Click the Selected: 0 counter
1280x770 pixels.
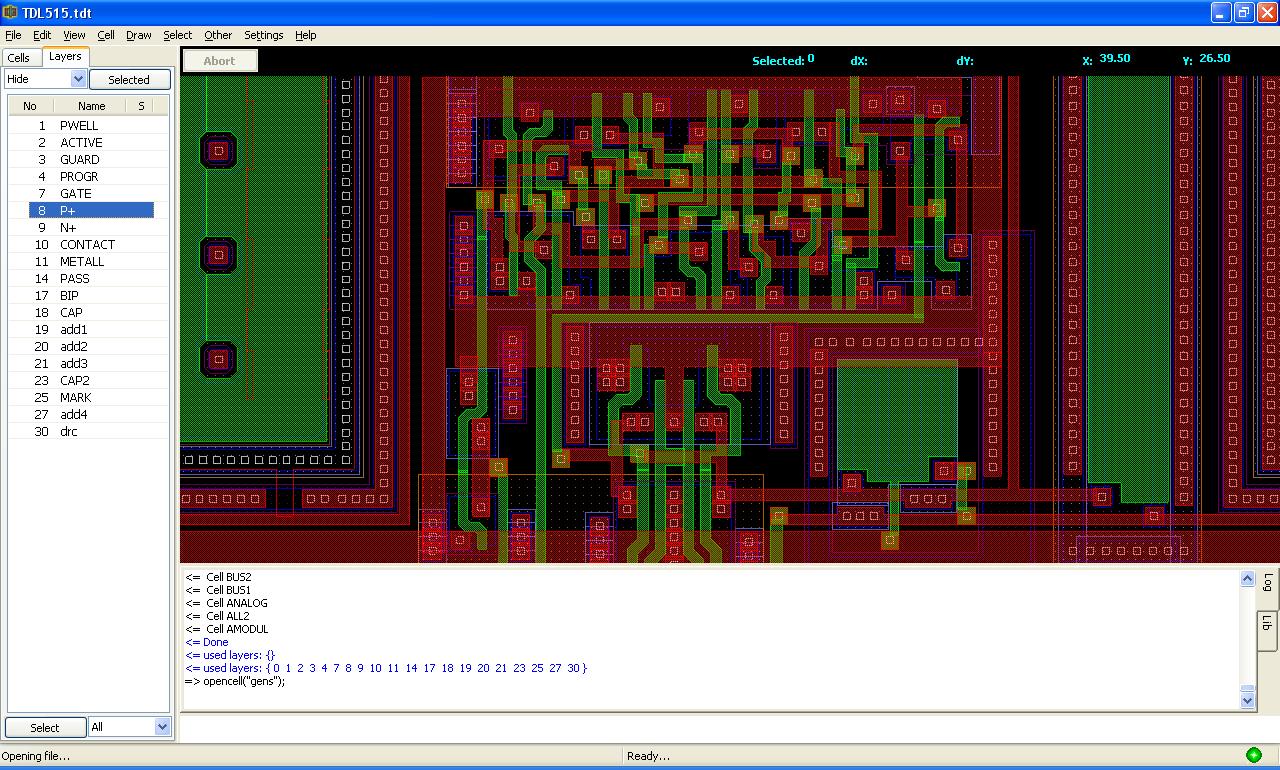point(783,60)
